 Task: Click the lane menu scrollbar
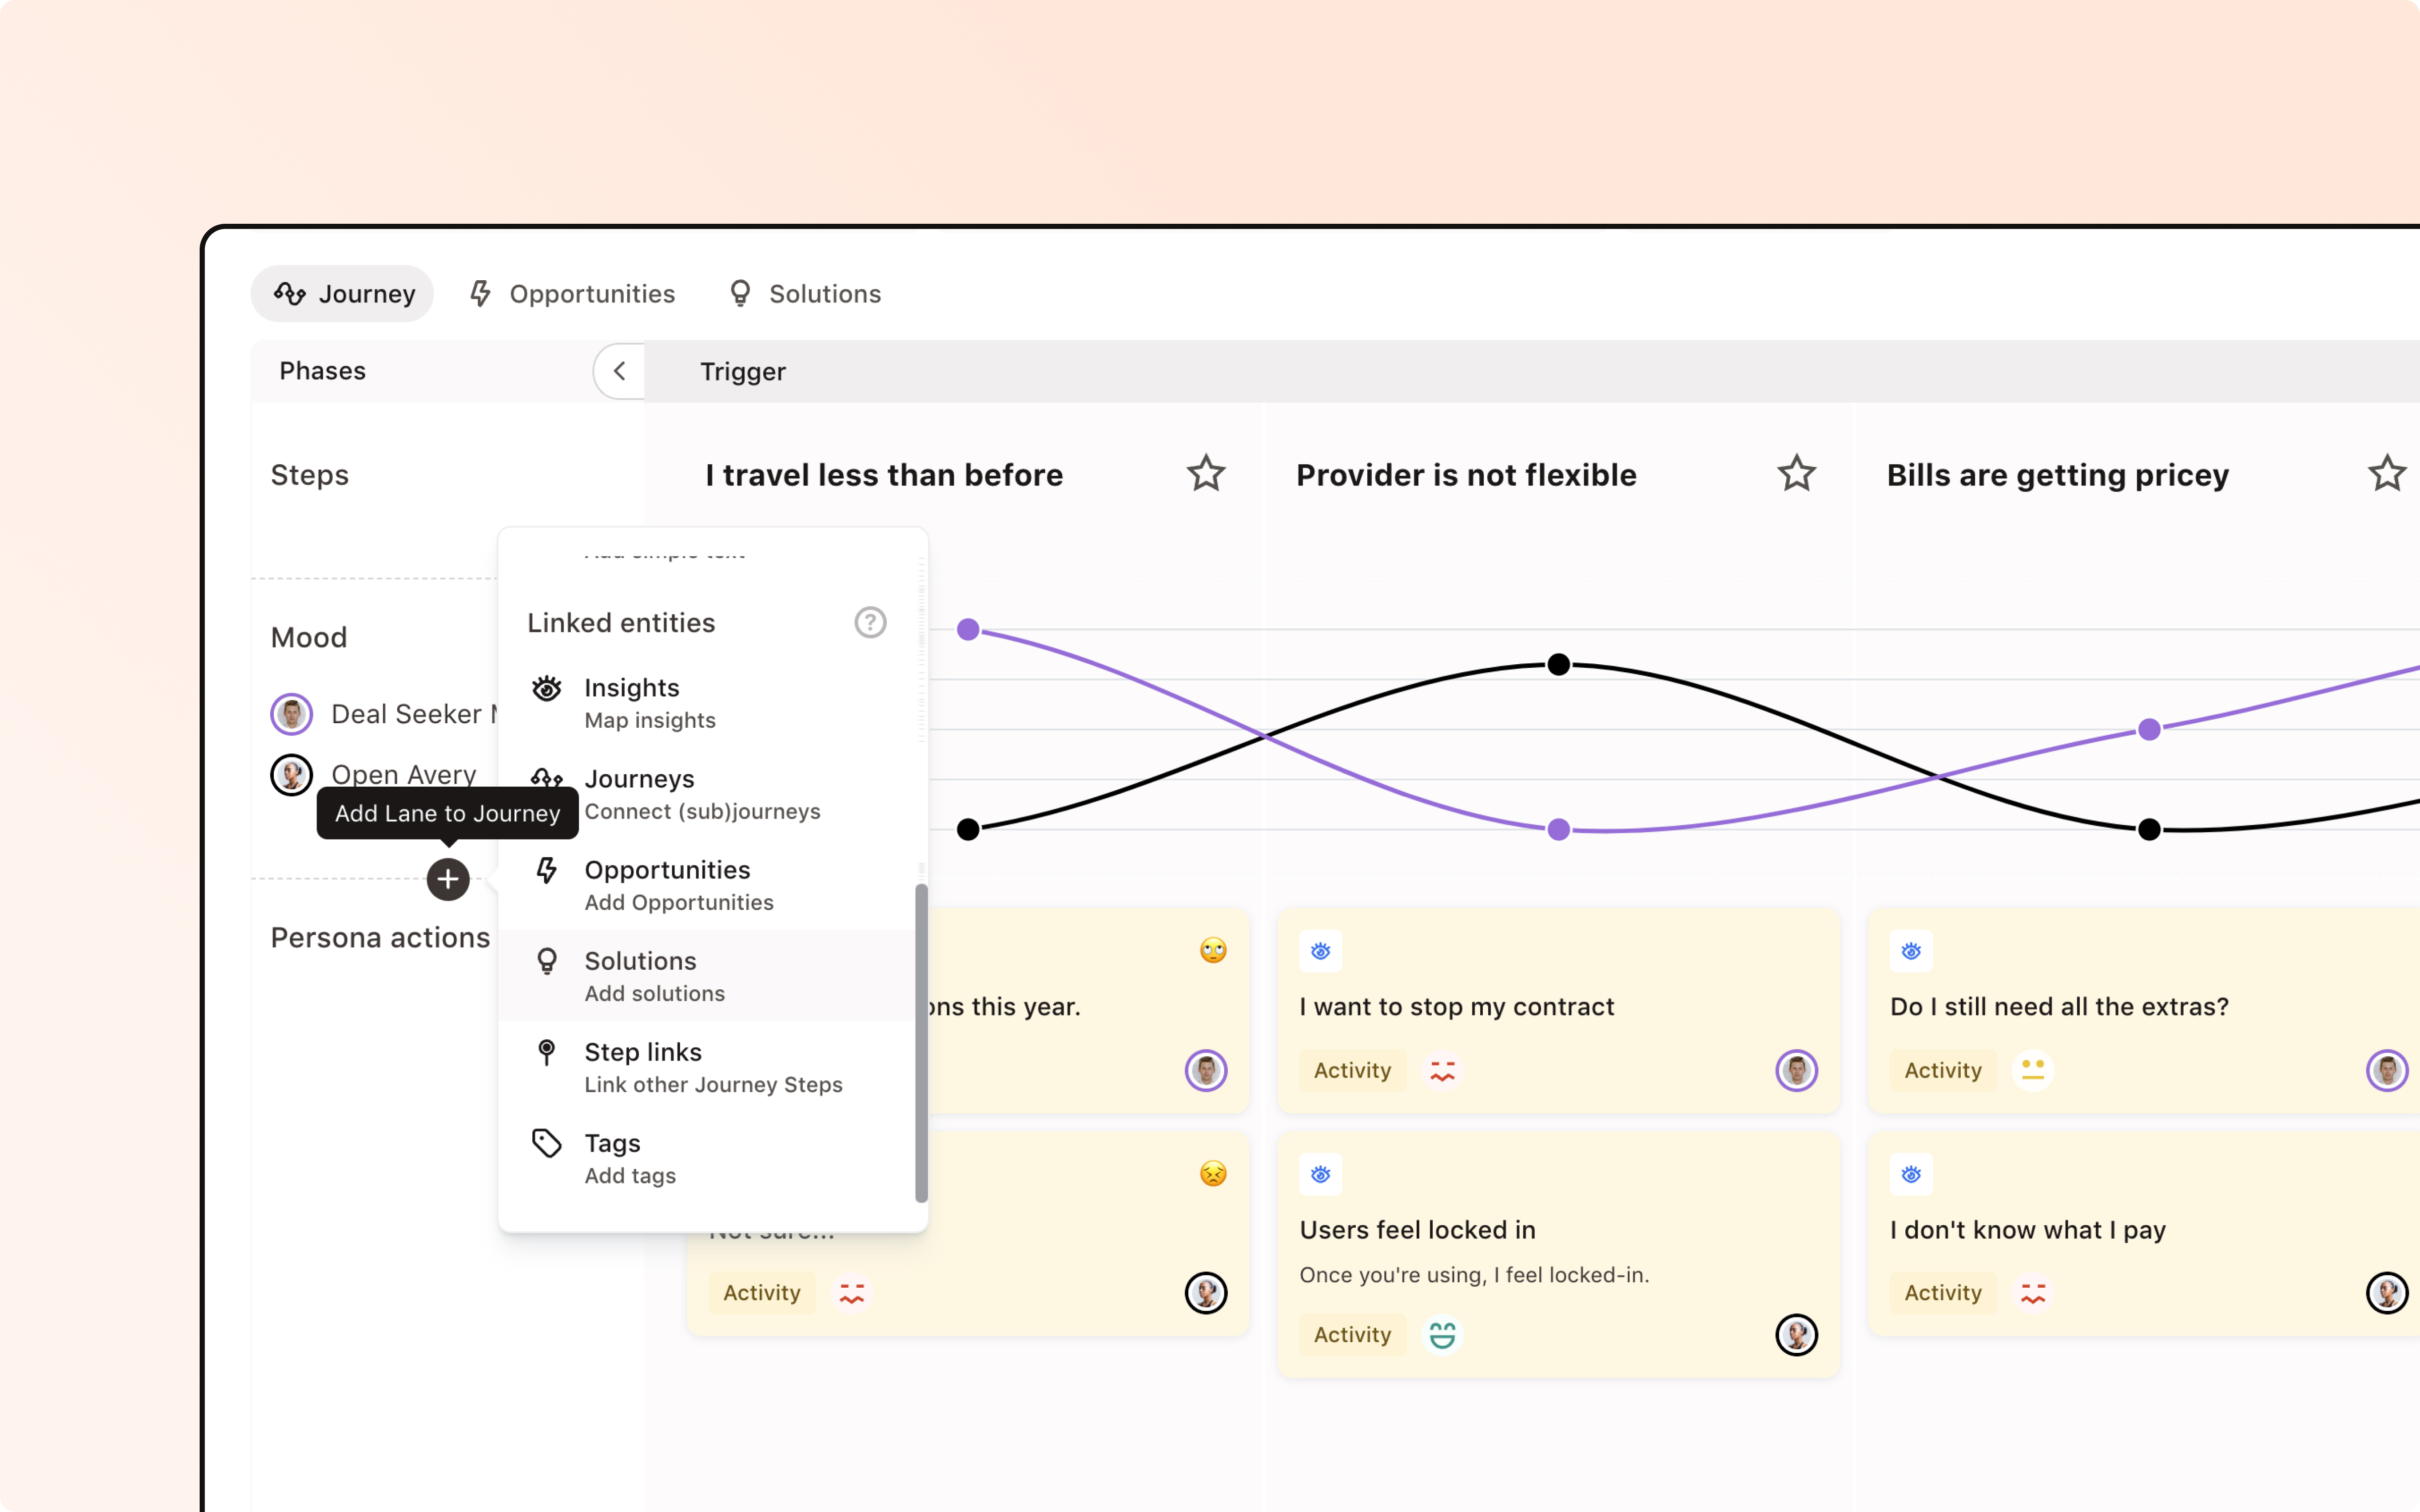pyautogui.click(x=921, y=1043)
